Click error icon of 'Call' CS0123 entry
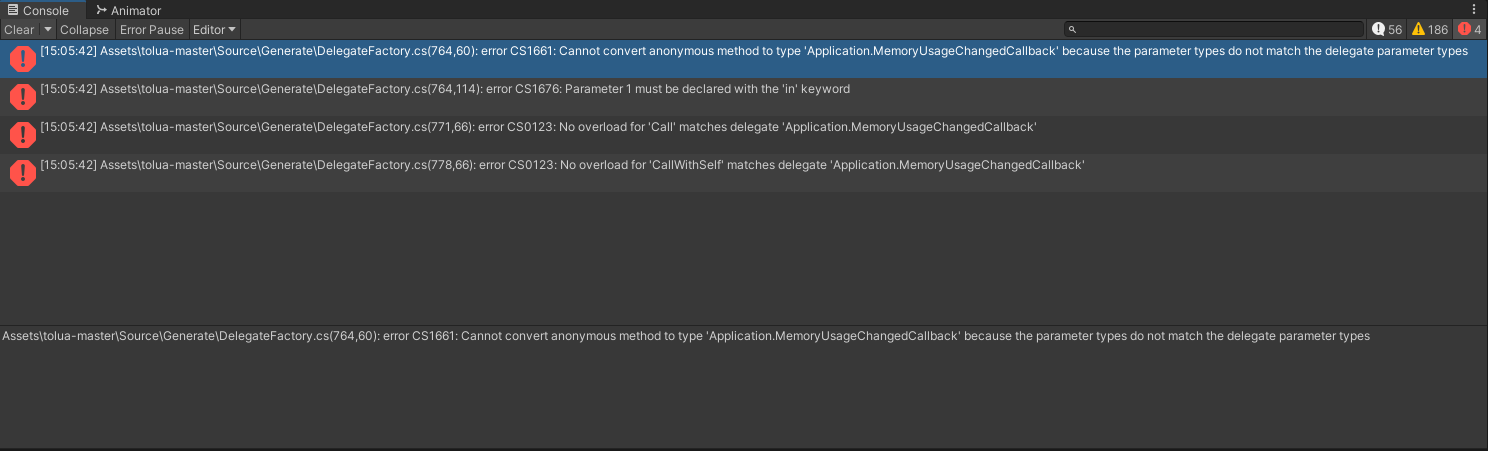This screenshot has width=1488, height=451. pos(22,135)
